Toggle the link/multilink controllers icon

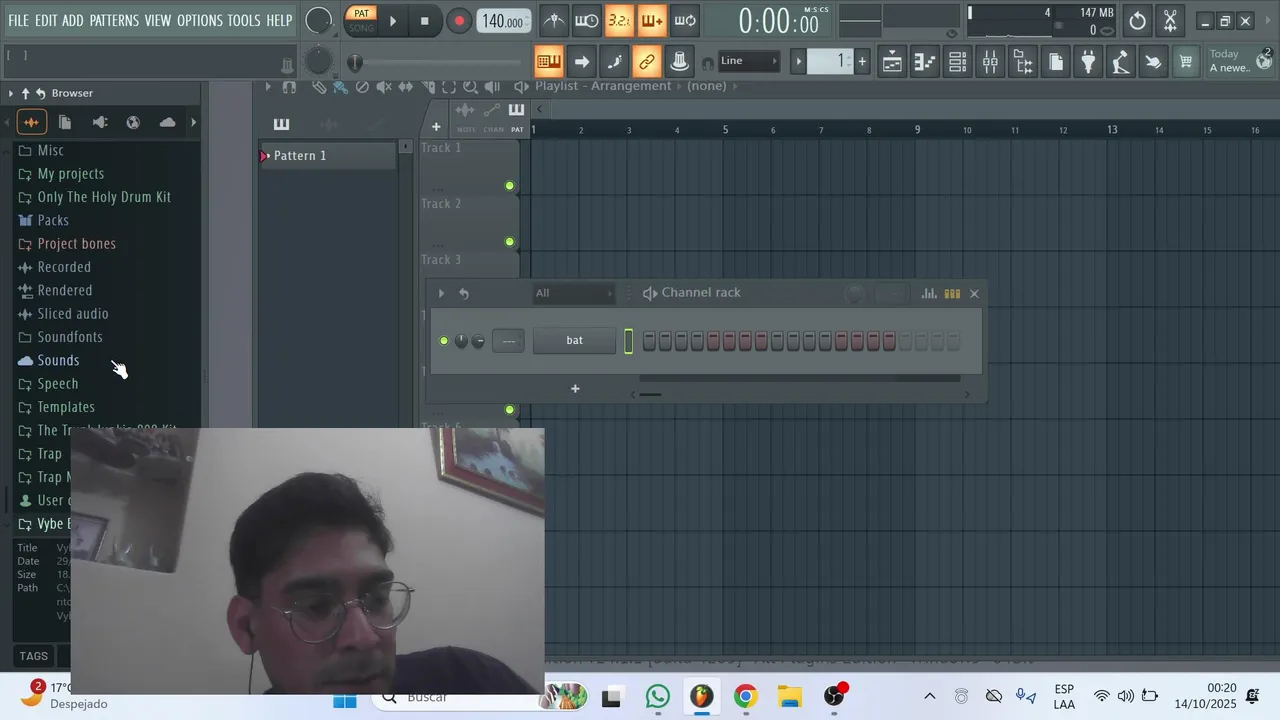point(647,61)
